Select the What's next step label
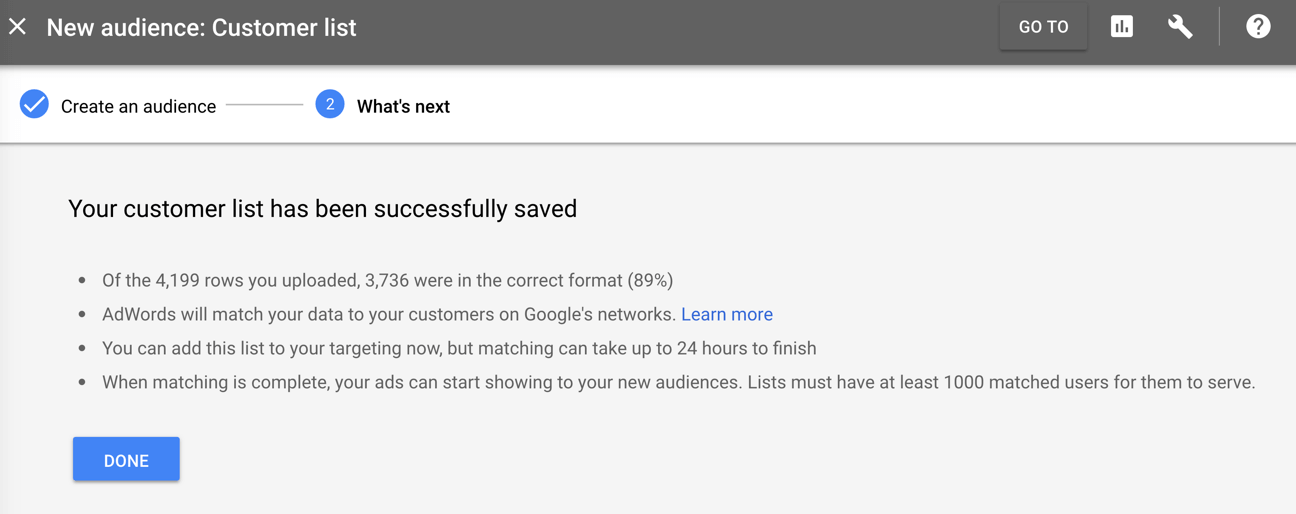 click(403, 106)
